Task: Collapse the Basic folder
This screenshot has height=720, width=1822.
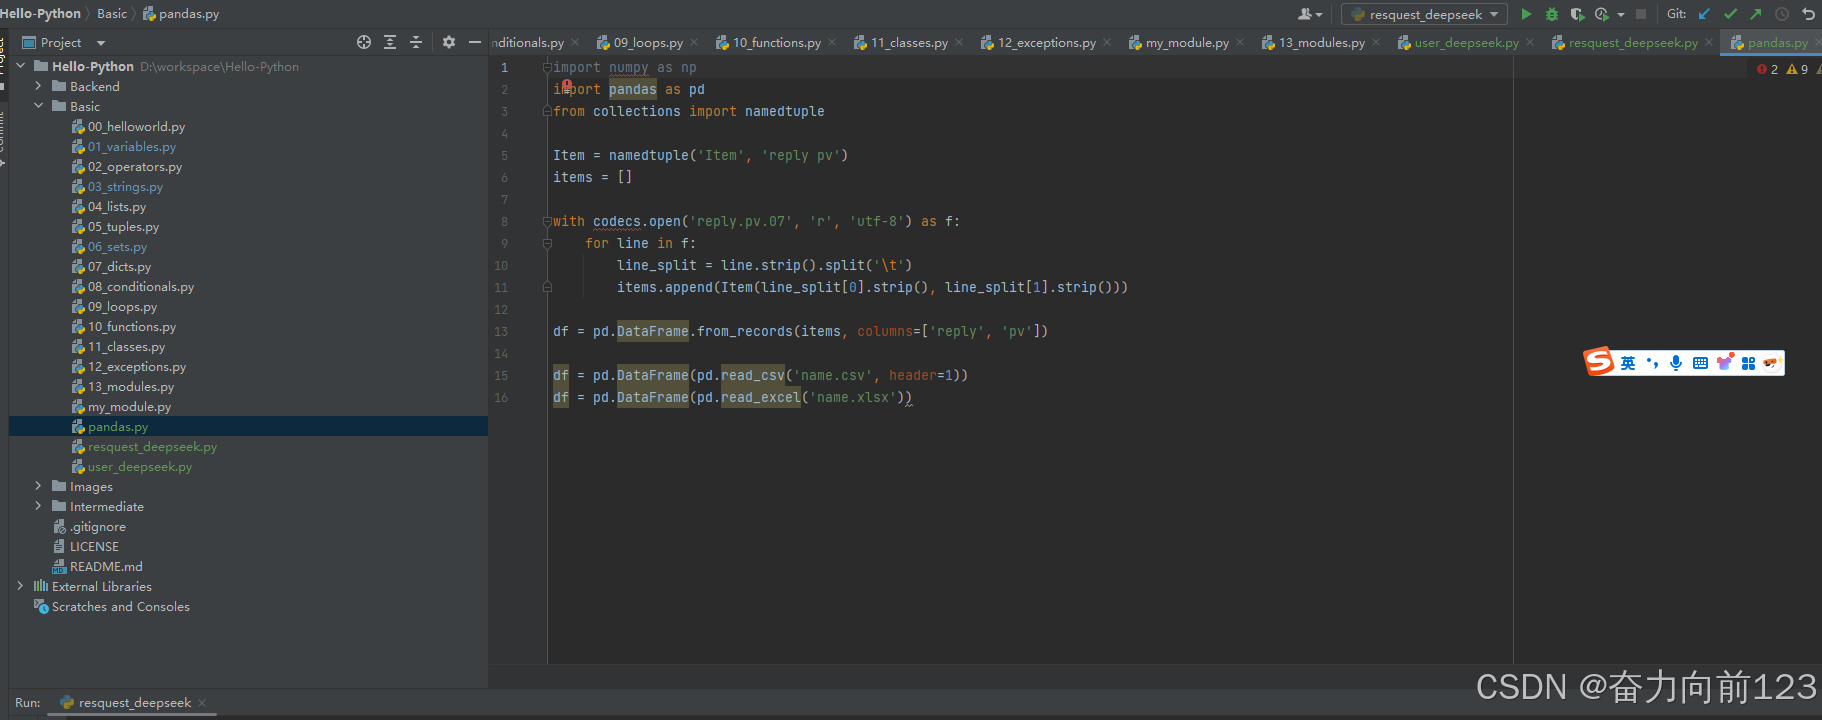Action: (39, 106)
